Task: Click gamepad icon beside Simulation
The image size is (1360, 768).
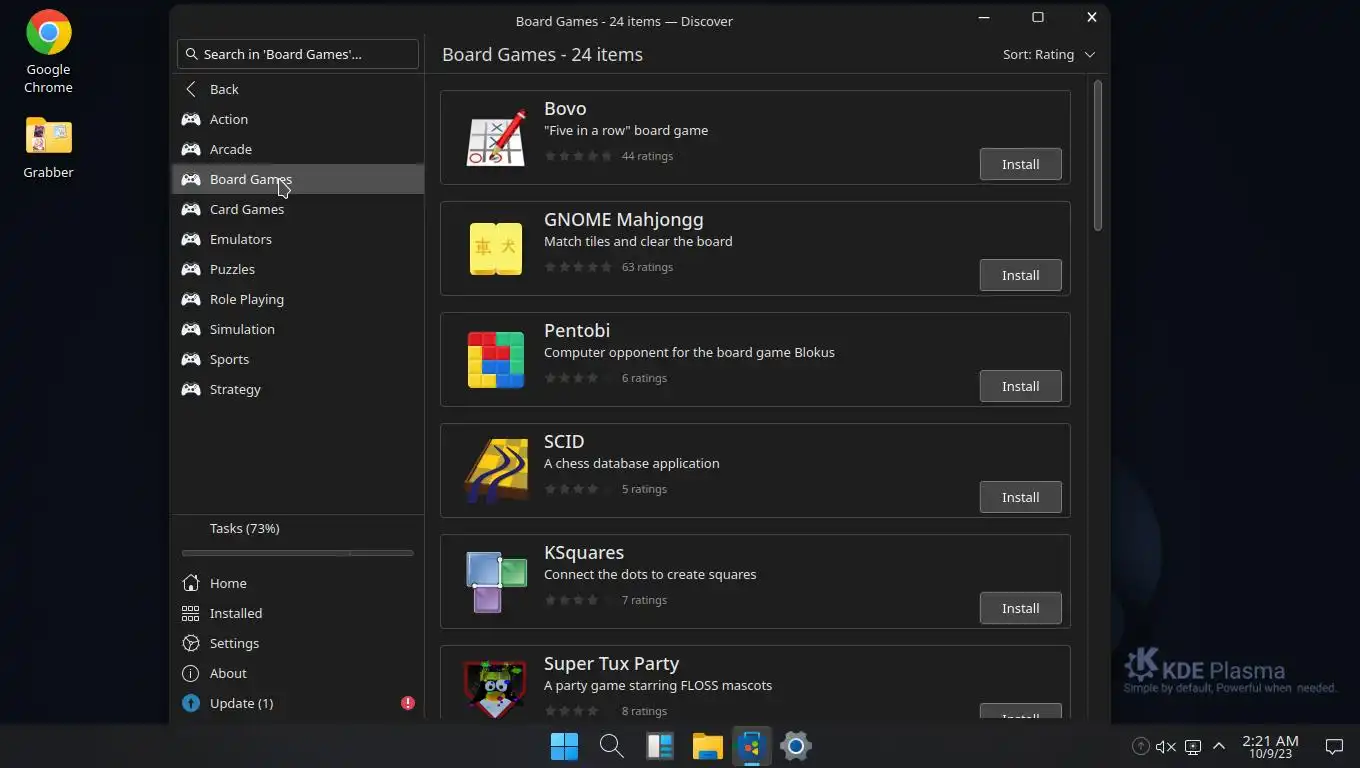Action: point(191,329)
